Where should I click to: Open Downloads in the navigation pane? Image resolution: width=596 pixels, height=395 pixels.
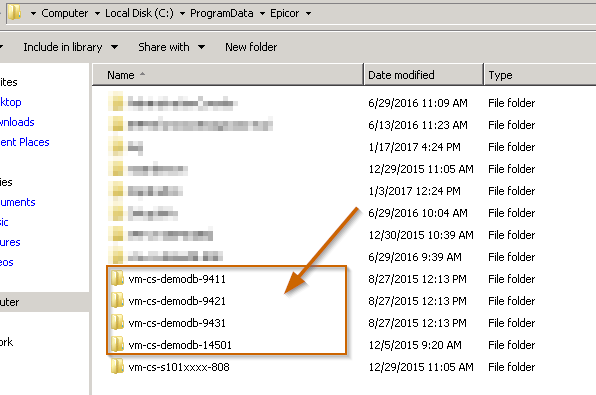pyautogui.click(x=17, y=122)
